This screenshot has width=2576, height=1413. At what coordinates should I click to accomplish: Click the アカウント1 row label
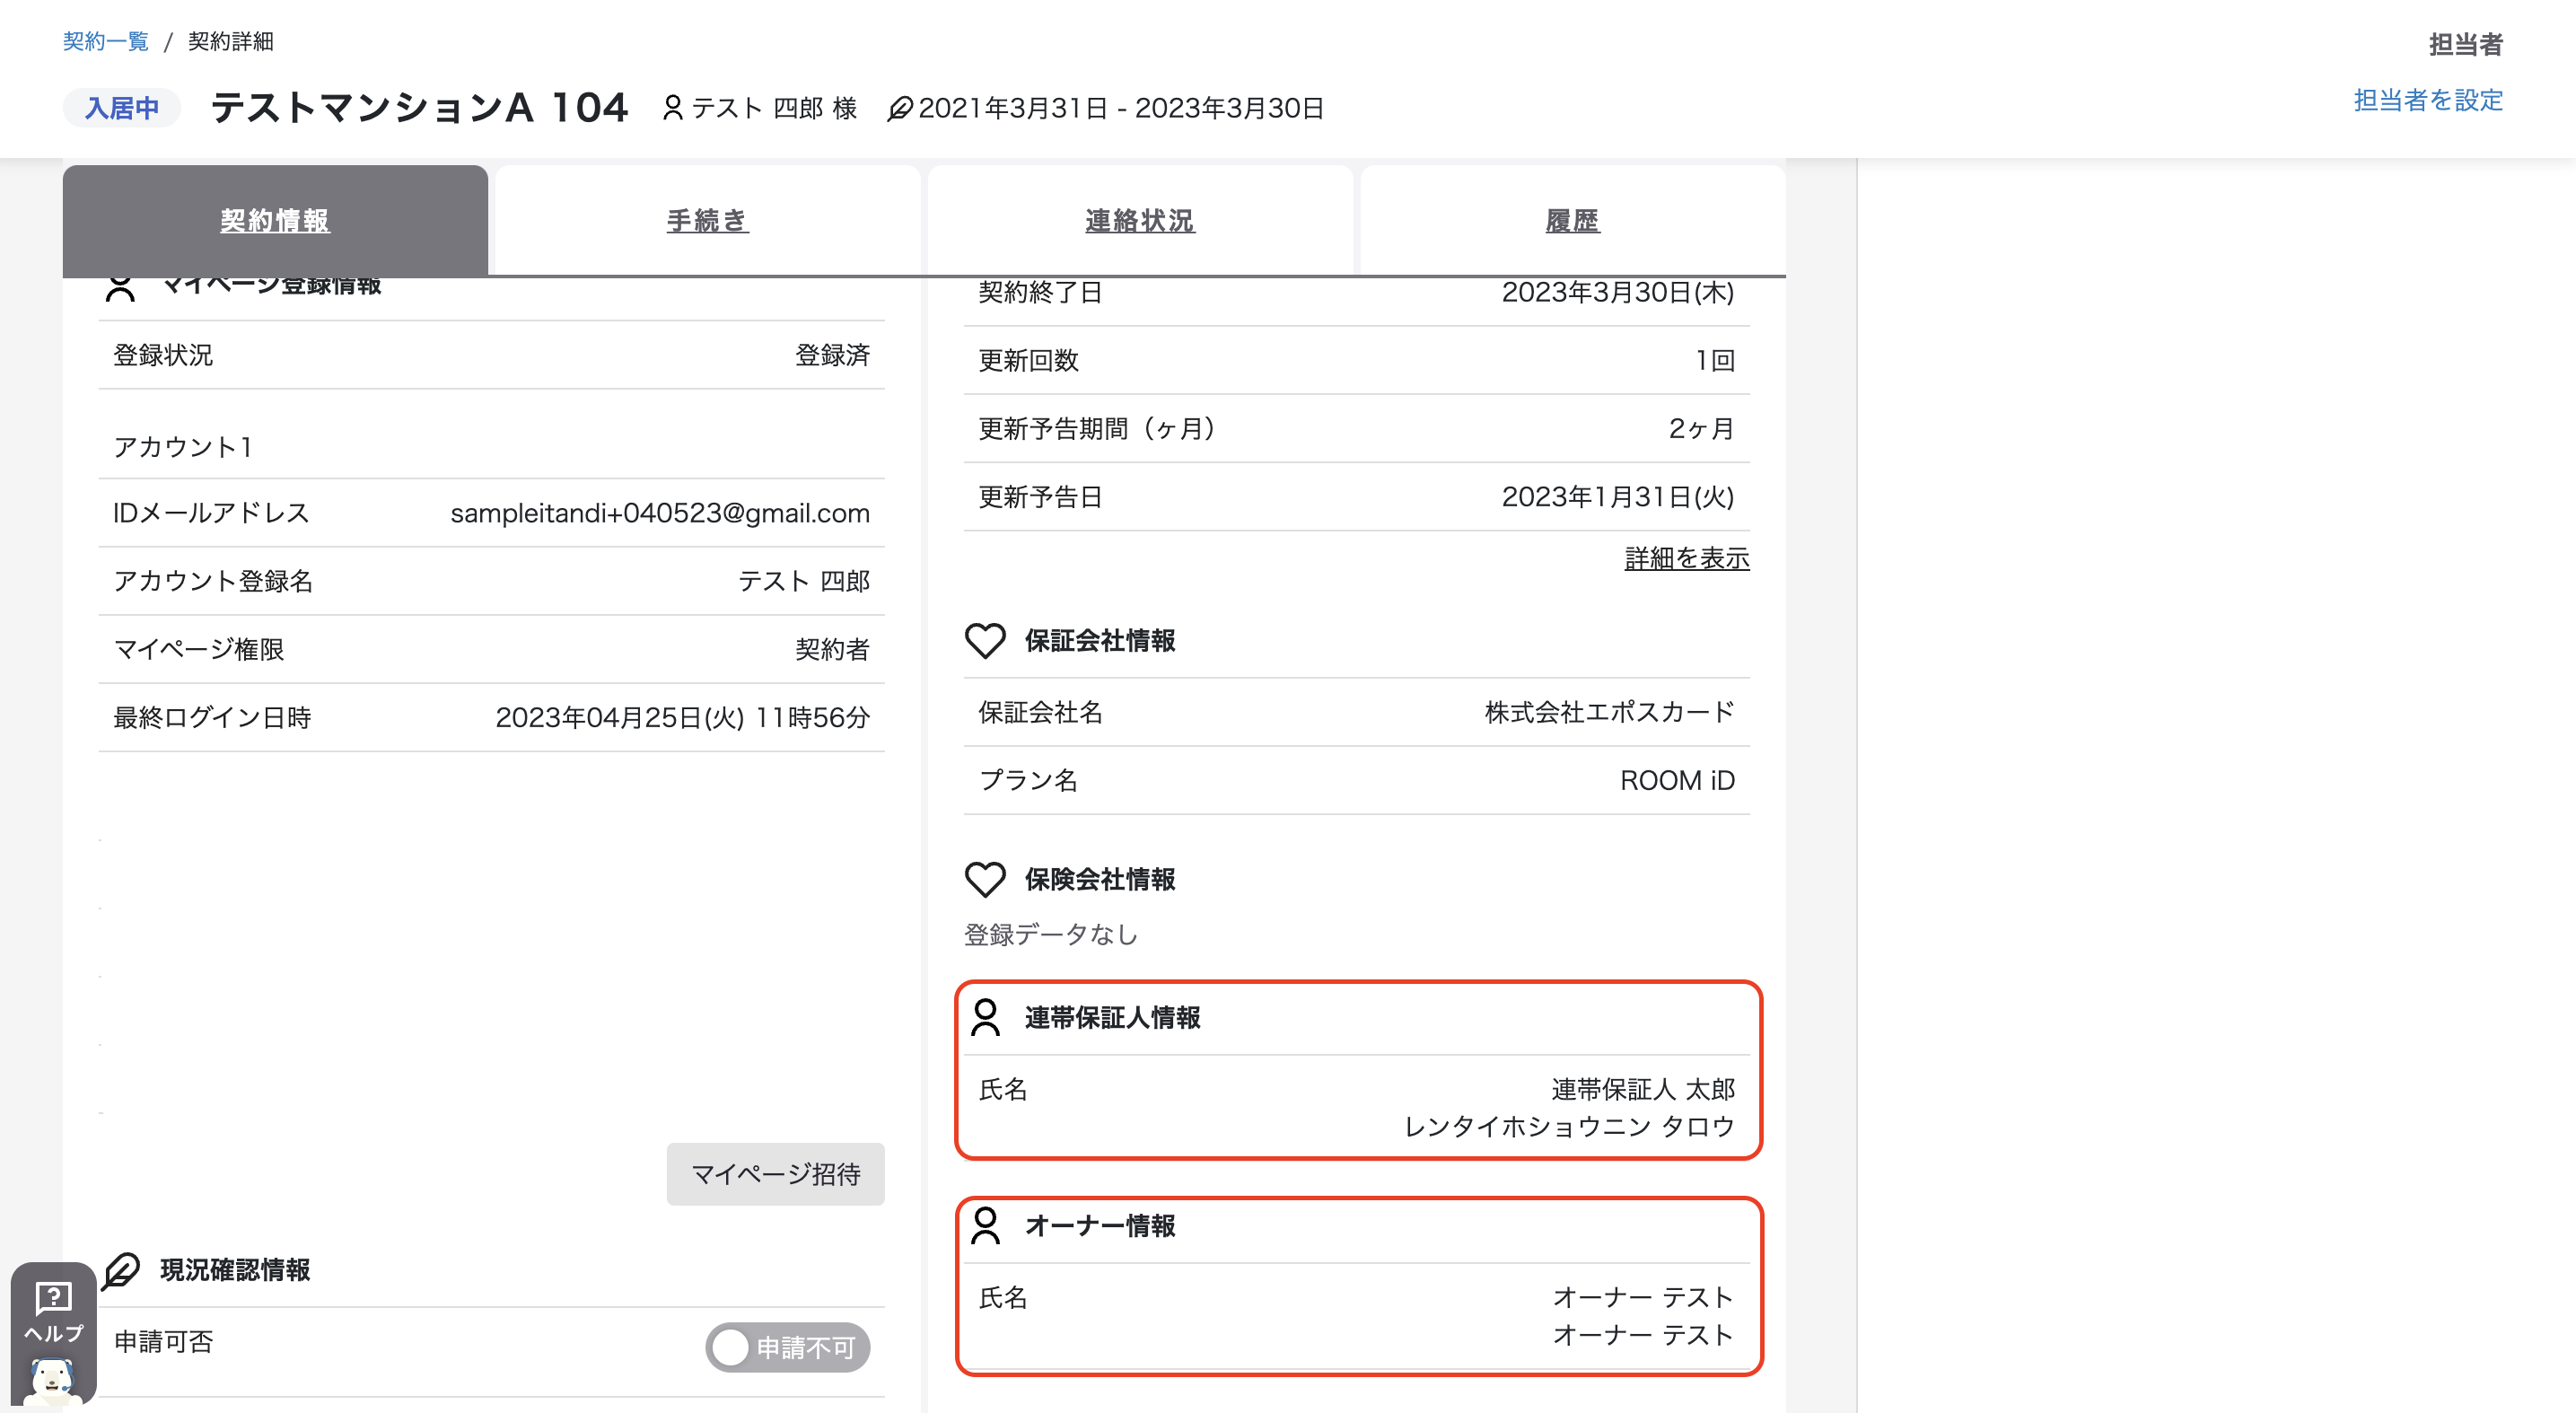[183, 446]
